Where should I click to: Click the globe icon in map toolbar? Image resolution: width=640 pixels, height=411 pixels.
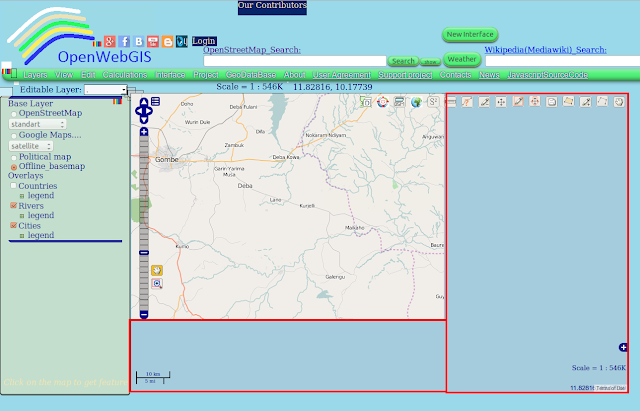[416, 102]
